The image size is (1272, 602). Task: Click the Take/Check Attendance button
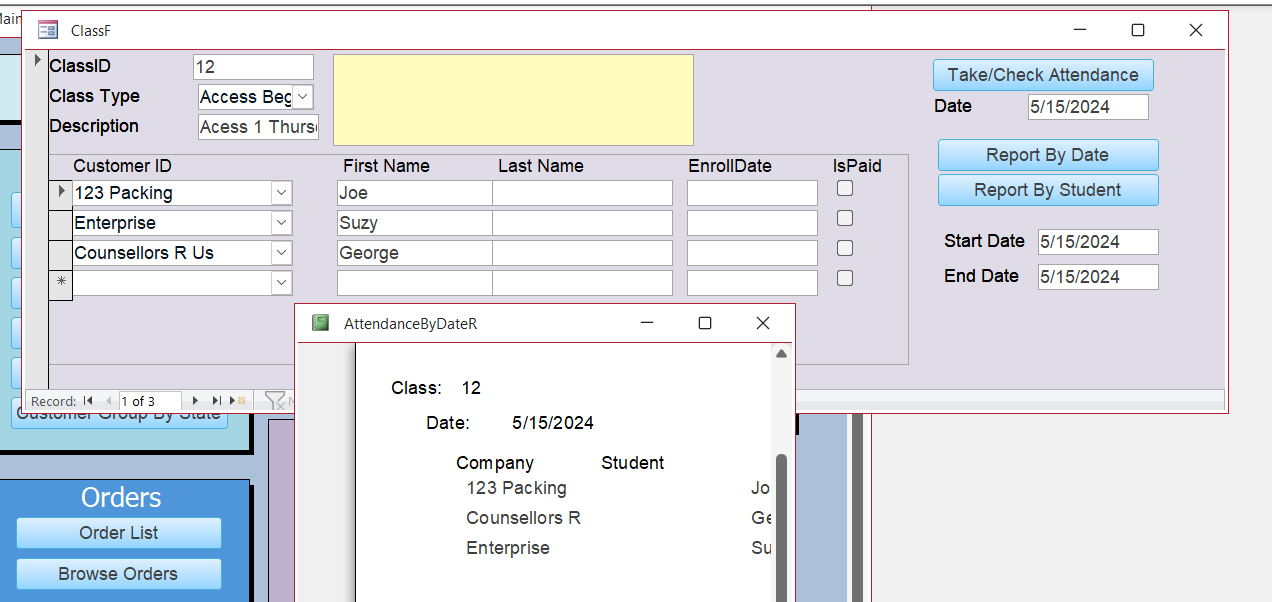1043,75
